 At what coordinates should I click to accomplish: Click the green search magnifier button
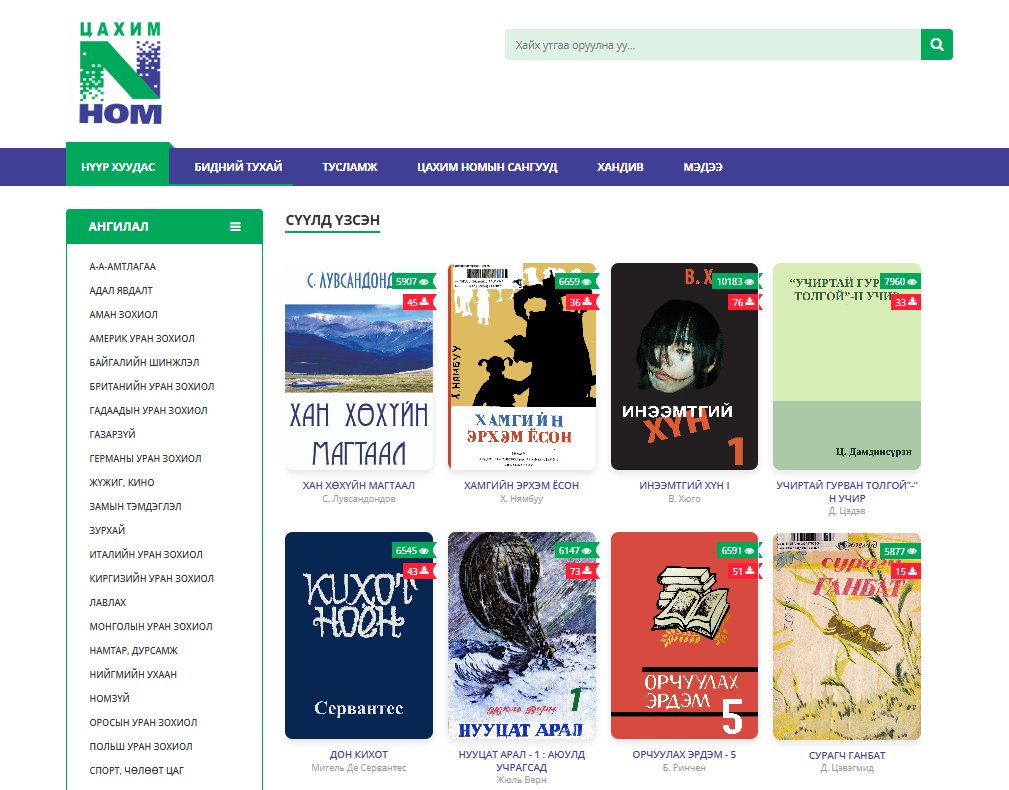tap(936, 44)
